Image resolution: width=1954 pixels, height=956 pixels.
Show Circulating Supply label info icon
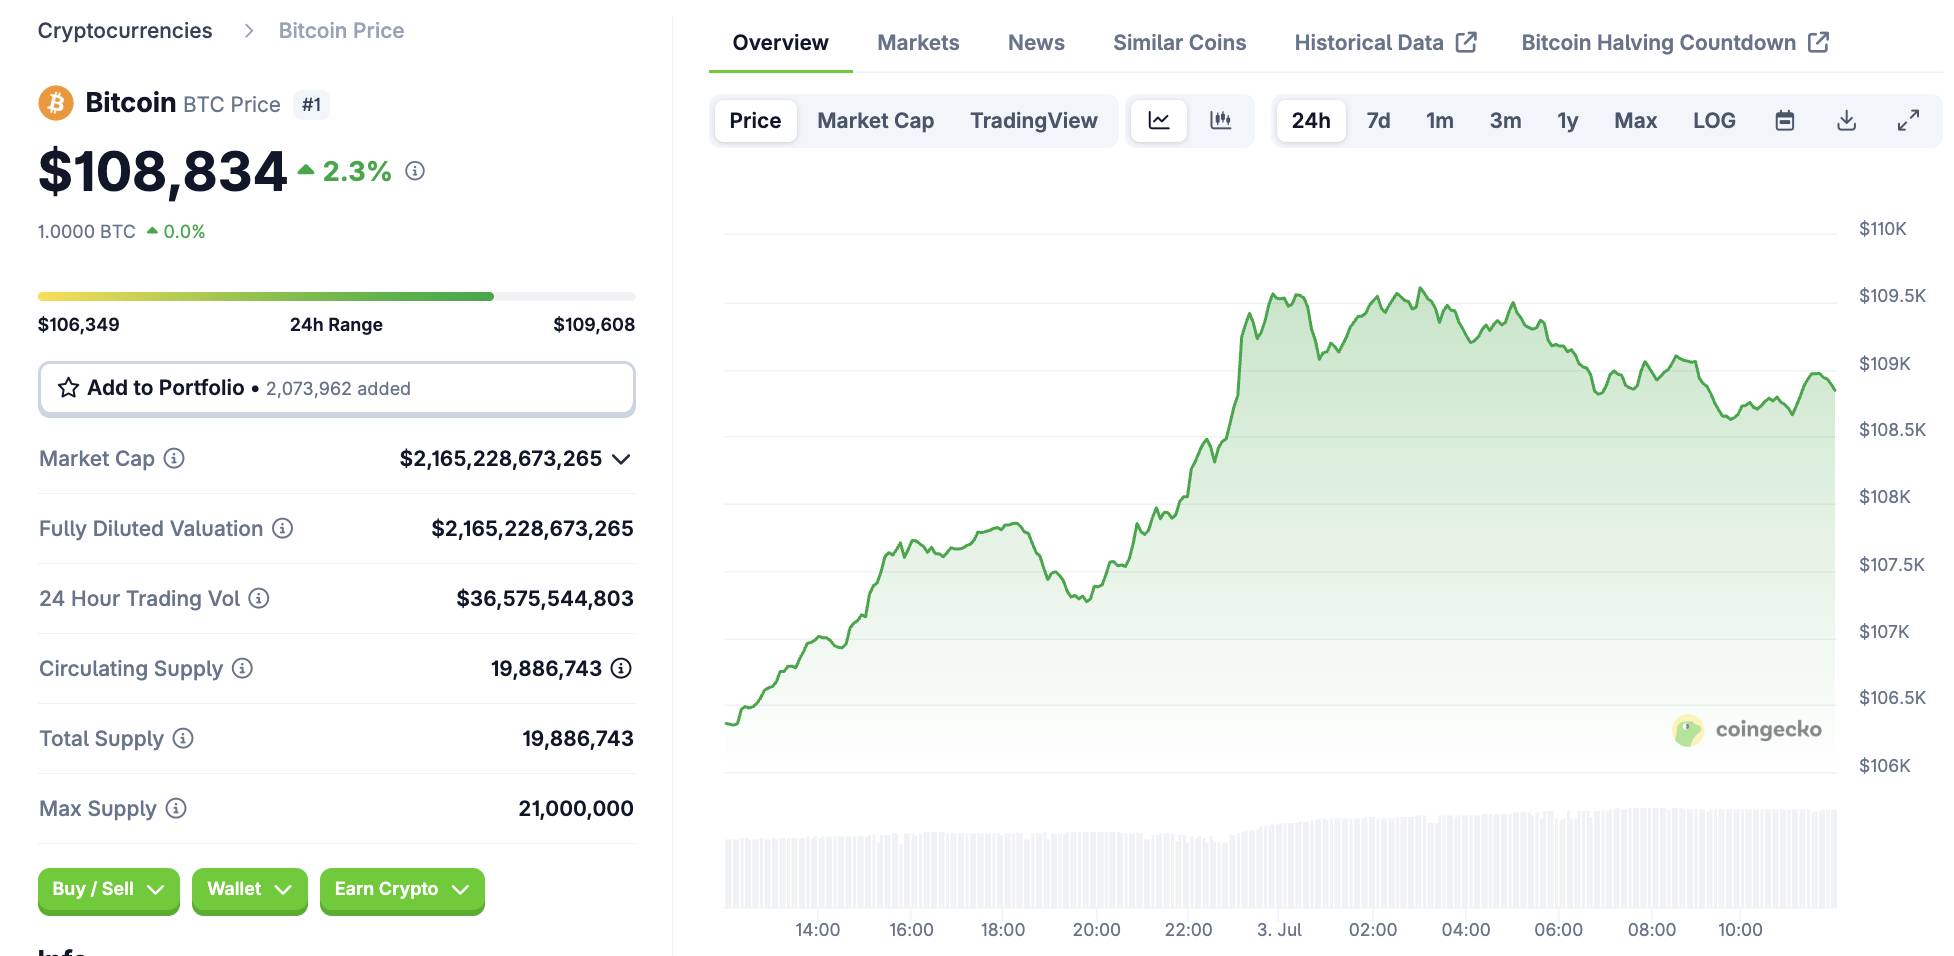(x=242, y=668)
